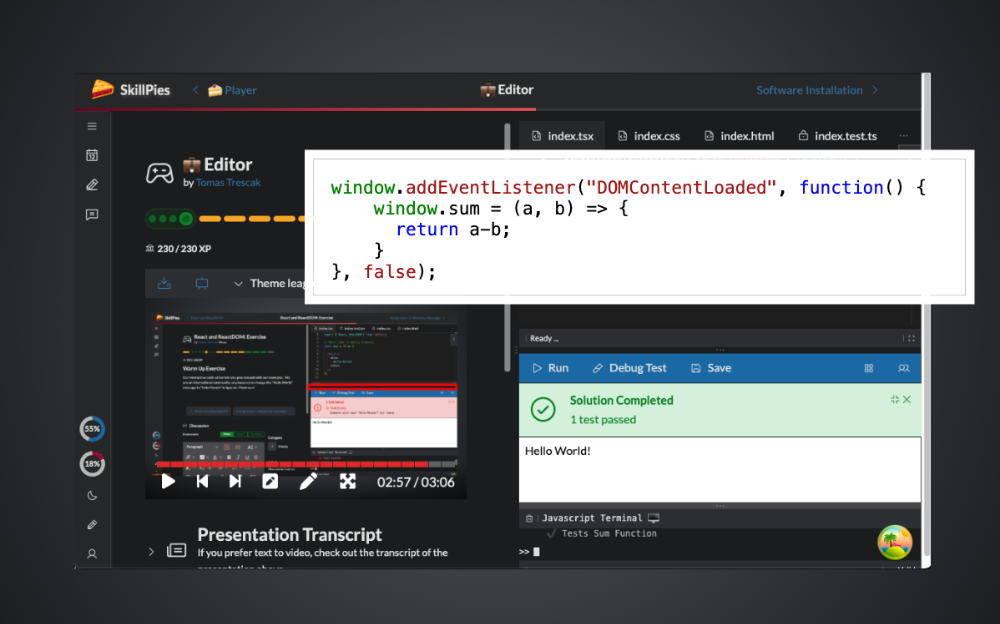Toggle video fullscreen mode

pos(347,482)
